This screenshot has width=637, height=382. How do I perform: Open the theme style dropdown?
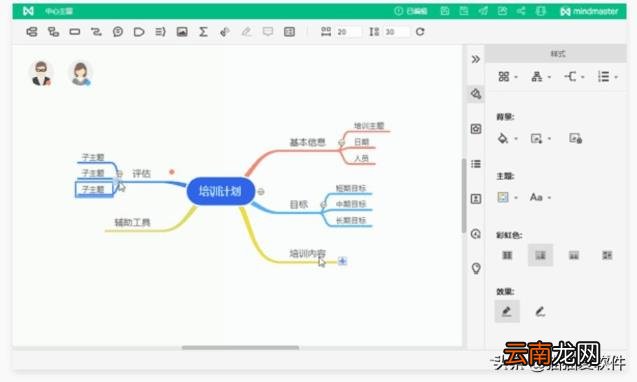click(507, 198)
